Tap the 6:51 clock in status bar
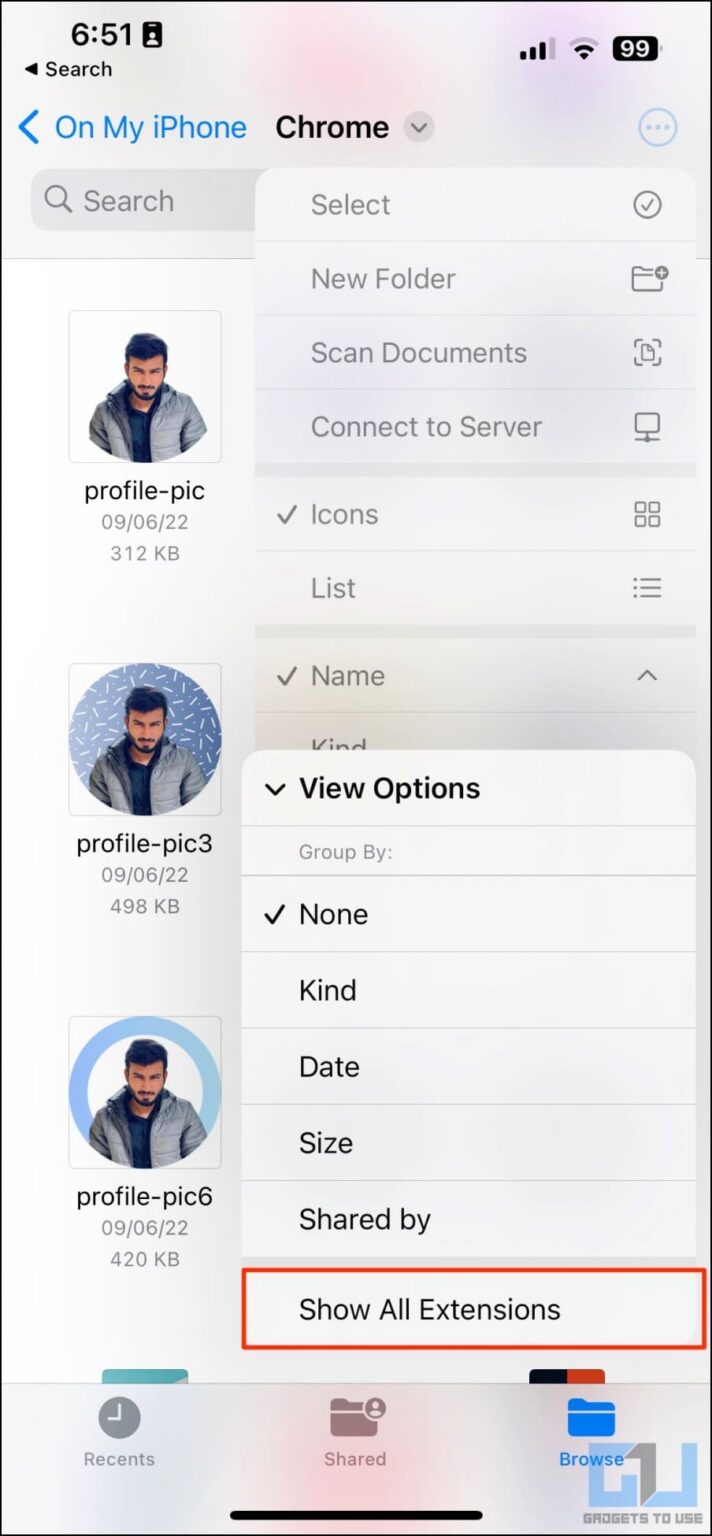Viewport: 712px width, 1536px height. (x=102, y=35)
